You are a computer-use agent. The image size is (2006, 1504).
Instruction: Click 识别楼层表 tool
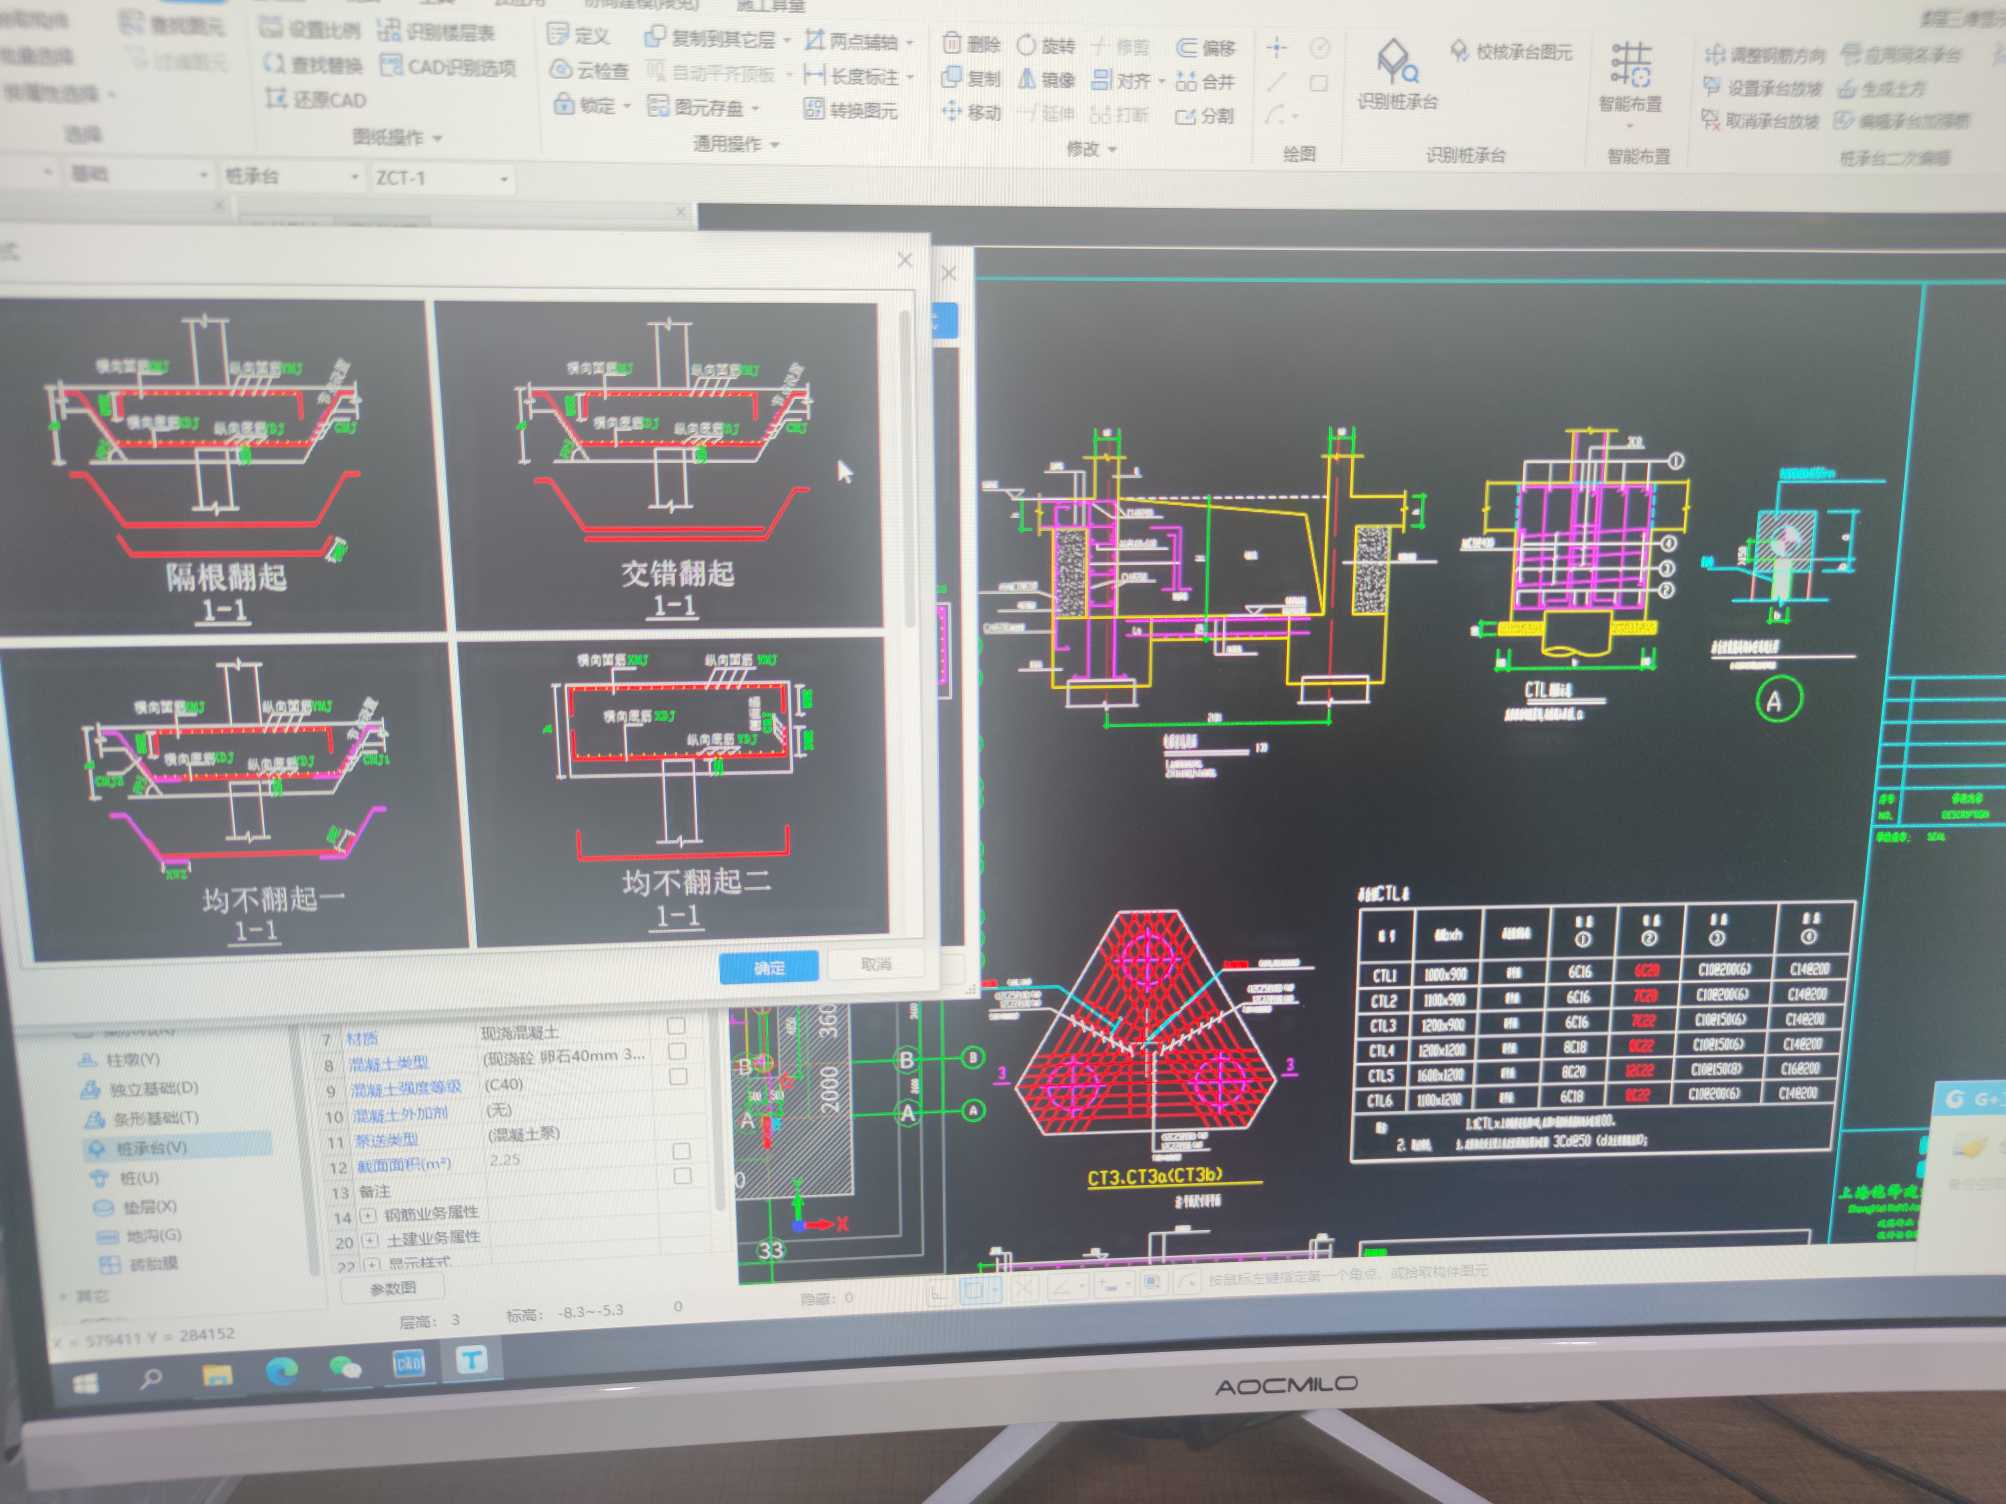point(437,32)
